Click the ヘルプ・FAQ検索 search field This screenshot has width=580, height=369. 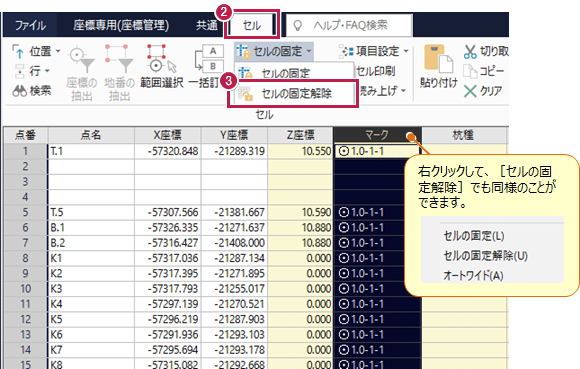pyautogui.click(x=349, y=25)
